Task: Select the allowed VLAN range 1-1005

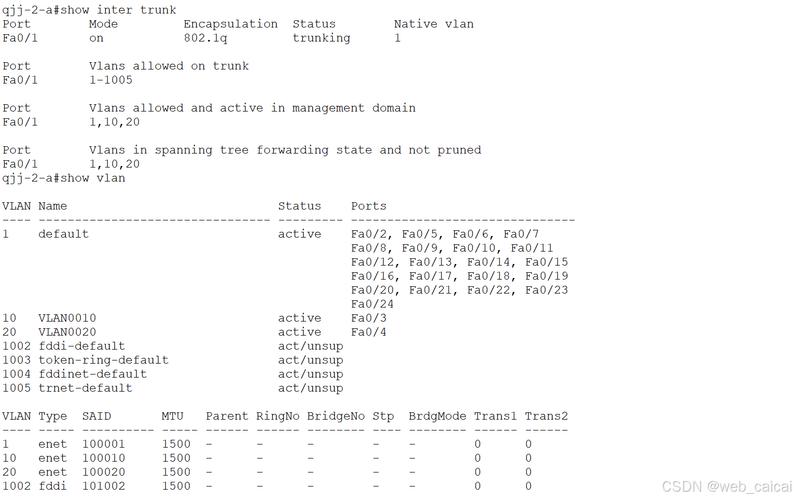Action: click(x=111, y=80)
